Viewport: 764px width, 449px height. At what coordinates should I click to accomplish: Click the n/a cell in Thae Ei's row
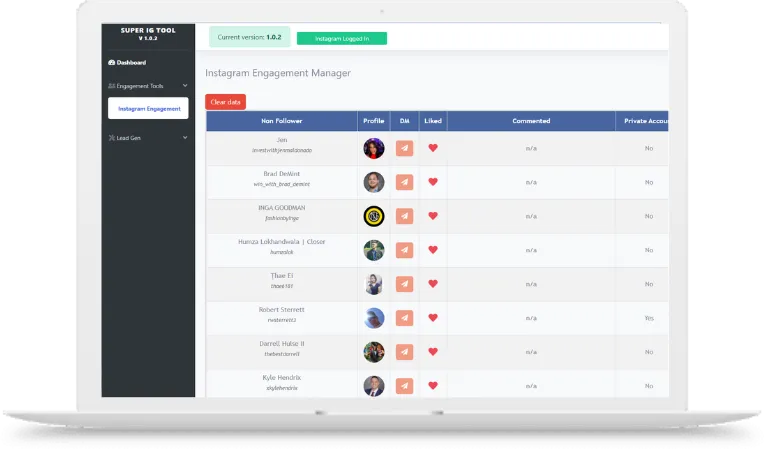point(531,284)
